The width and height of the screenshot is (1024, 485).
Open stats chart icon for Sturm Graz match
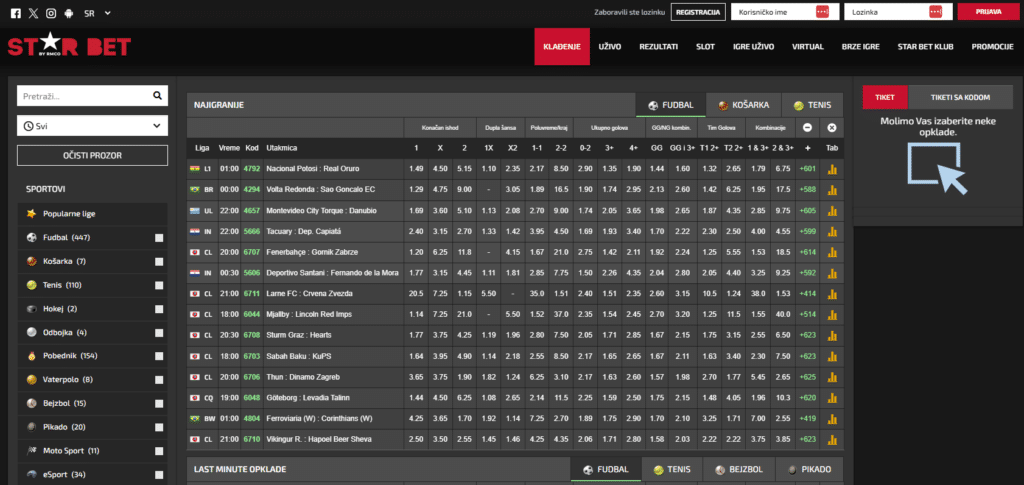[x=832, y=336]
